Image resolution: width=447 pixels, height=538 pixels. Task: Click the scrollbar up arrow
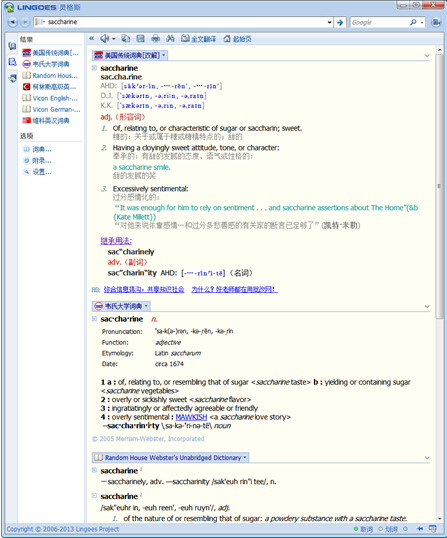coord(439,50)
